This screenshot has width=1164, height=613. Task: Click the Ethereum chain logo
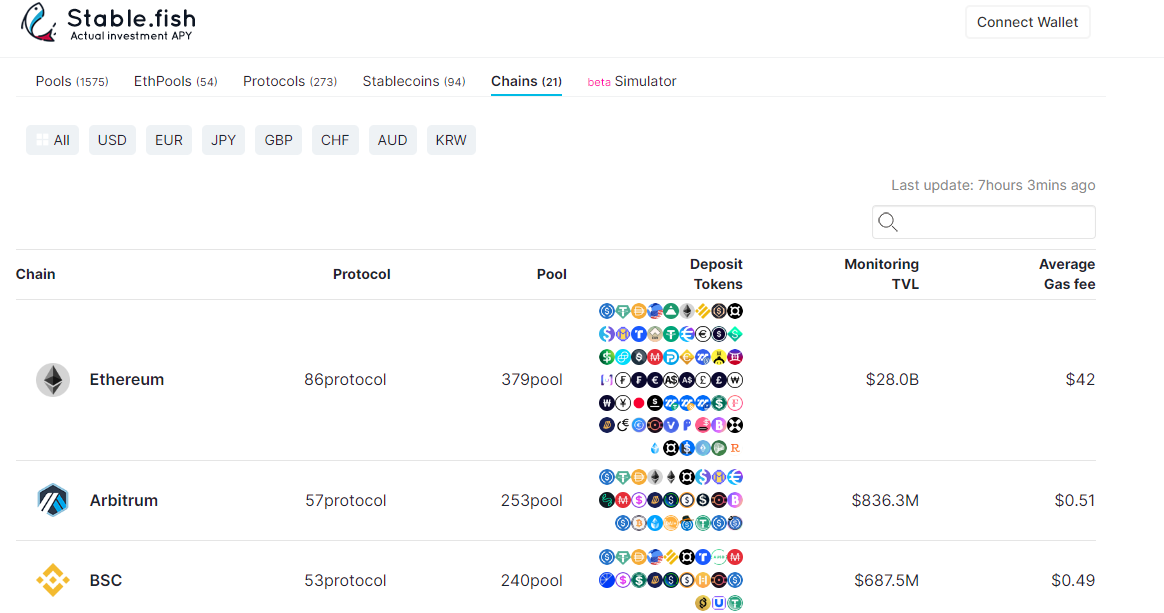(53, 380)
